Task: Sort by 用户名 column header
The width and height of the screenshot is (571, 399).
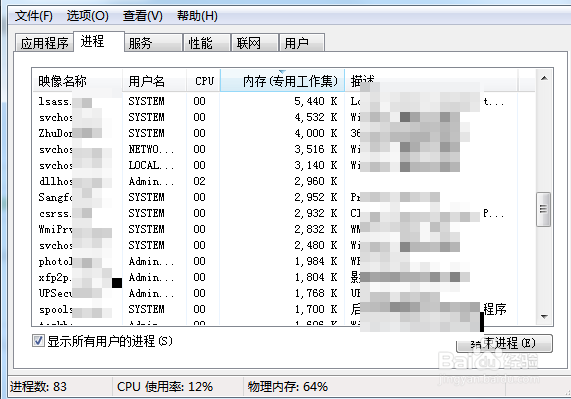Action: coord(154,81)
